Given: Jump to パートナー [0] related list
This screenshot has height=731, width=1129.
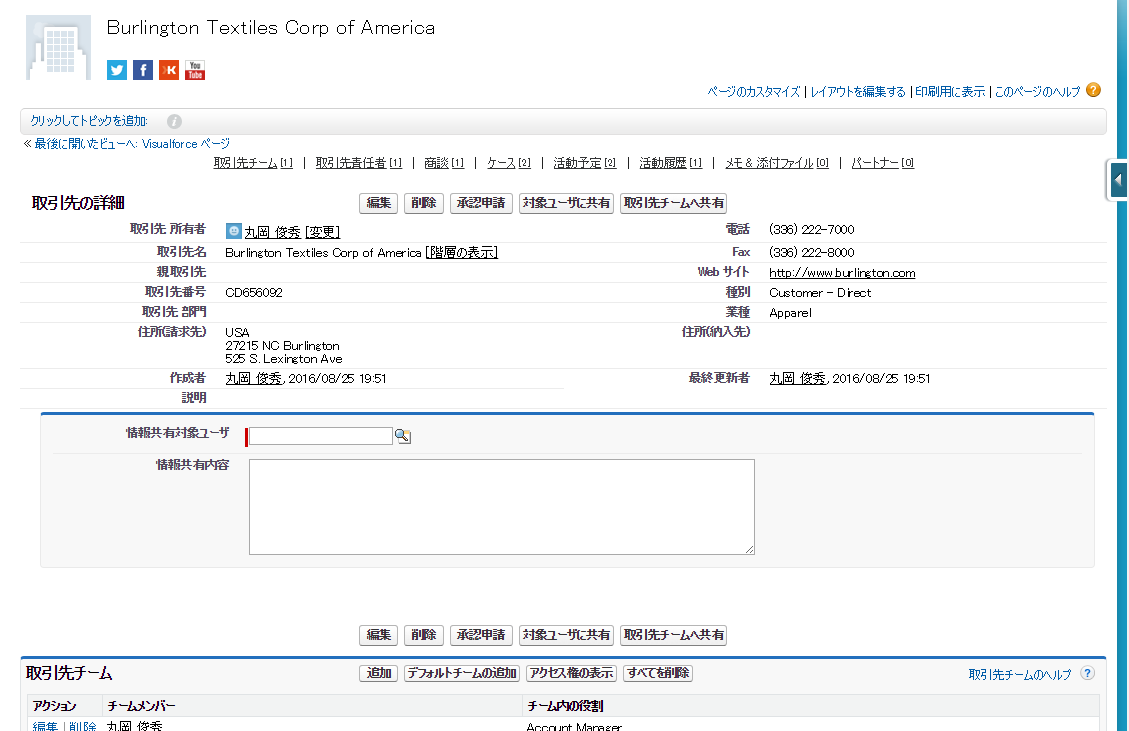Looking at the screenshot, I should click(883, 163).
